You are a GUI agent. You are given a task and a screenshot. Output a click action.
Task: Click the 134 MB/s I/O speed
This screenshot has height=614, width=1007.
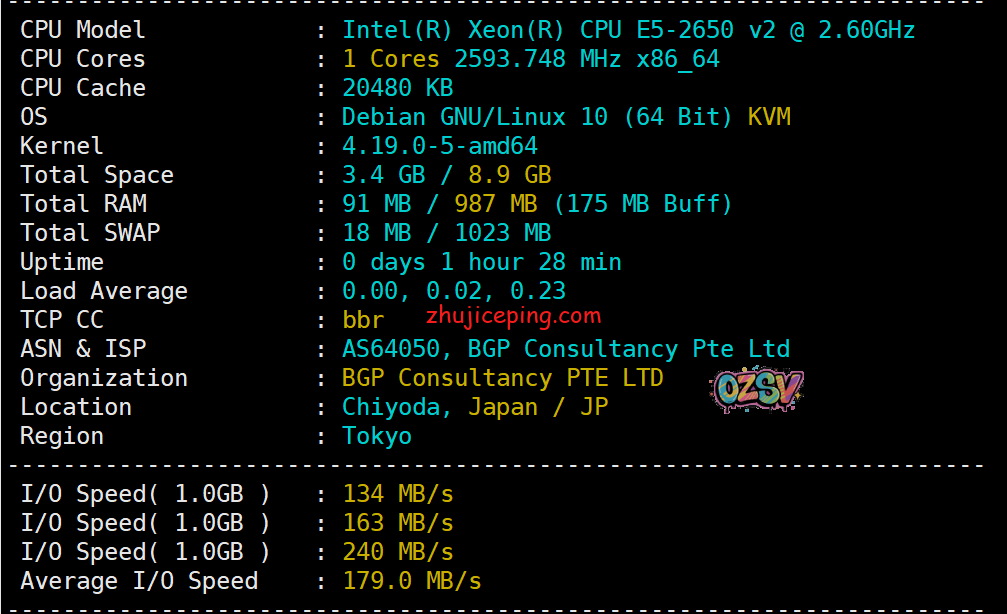(x=398, y=494)
